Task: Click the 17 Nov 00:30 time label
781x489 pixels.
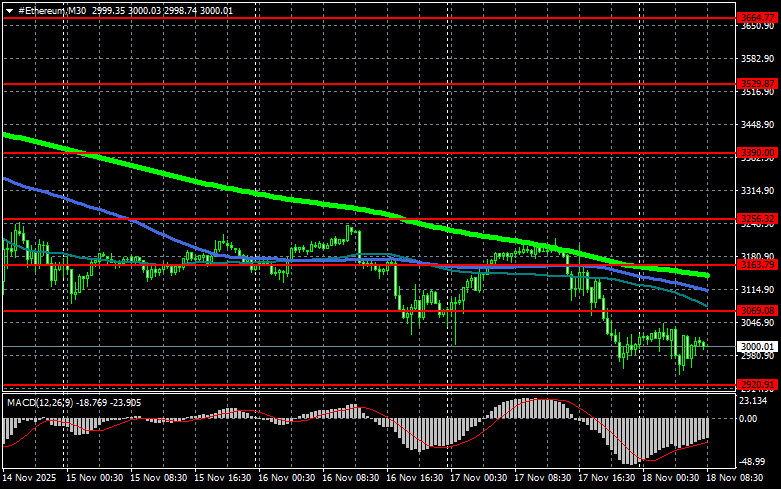Action: (x=479, y=478)
